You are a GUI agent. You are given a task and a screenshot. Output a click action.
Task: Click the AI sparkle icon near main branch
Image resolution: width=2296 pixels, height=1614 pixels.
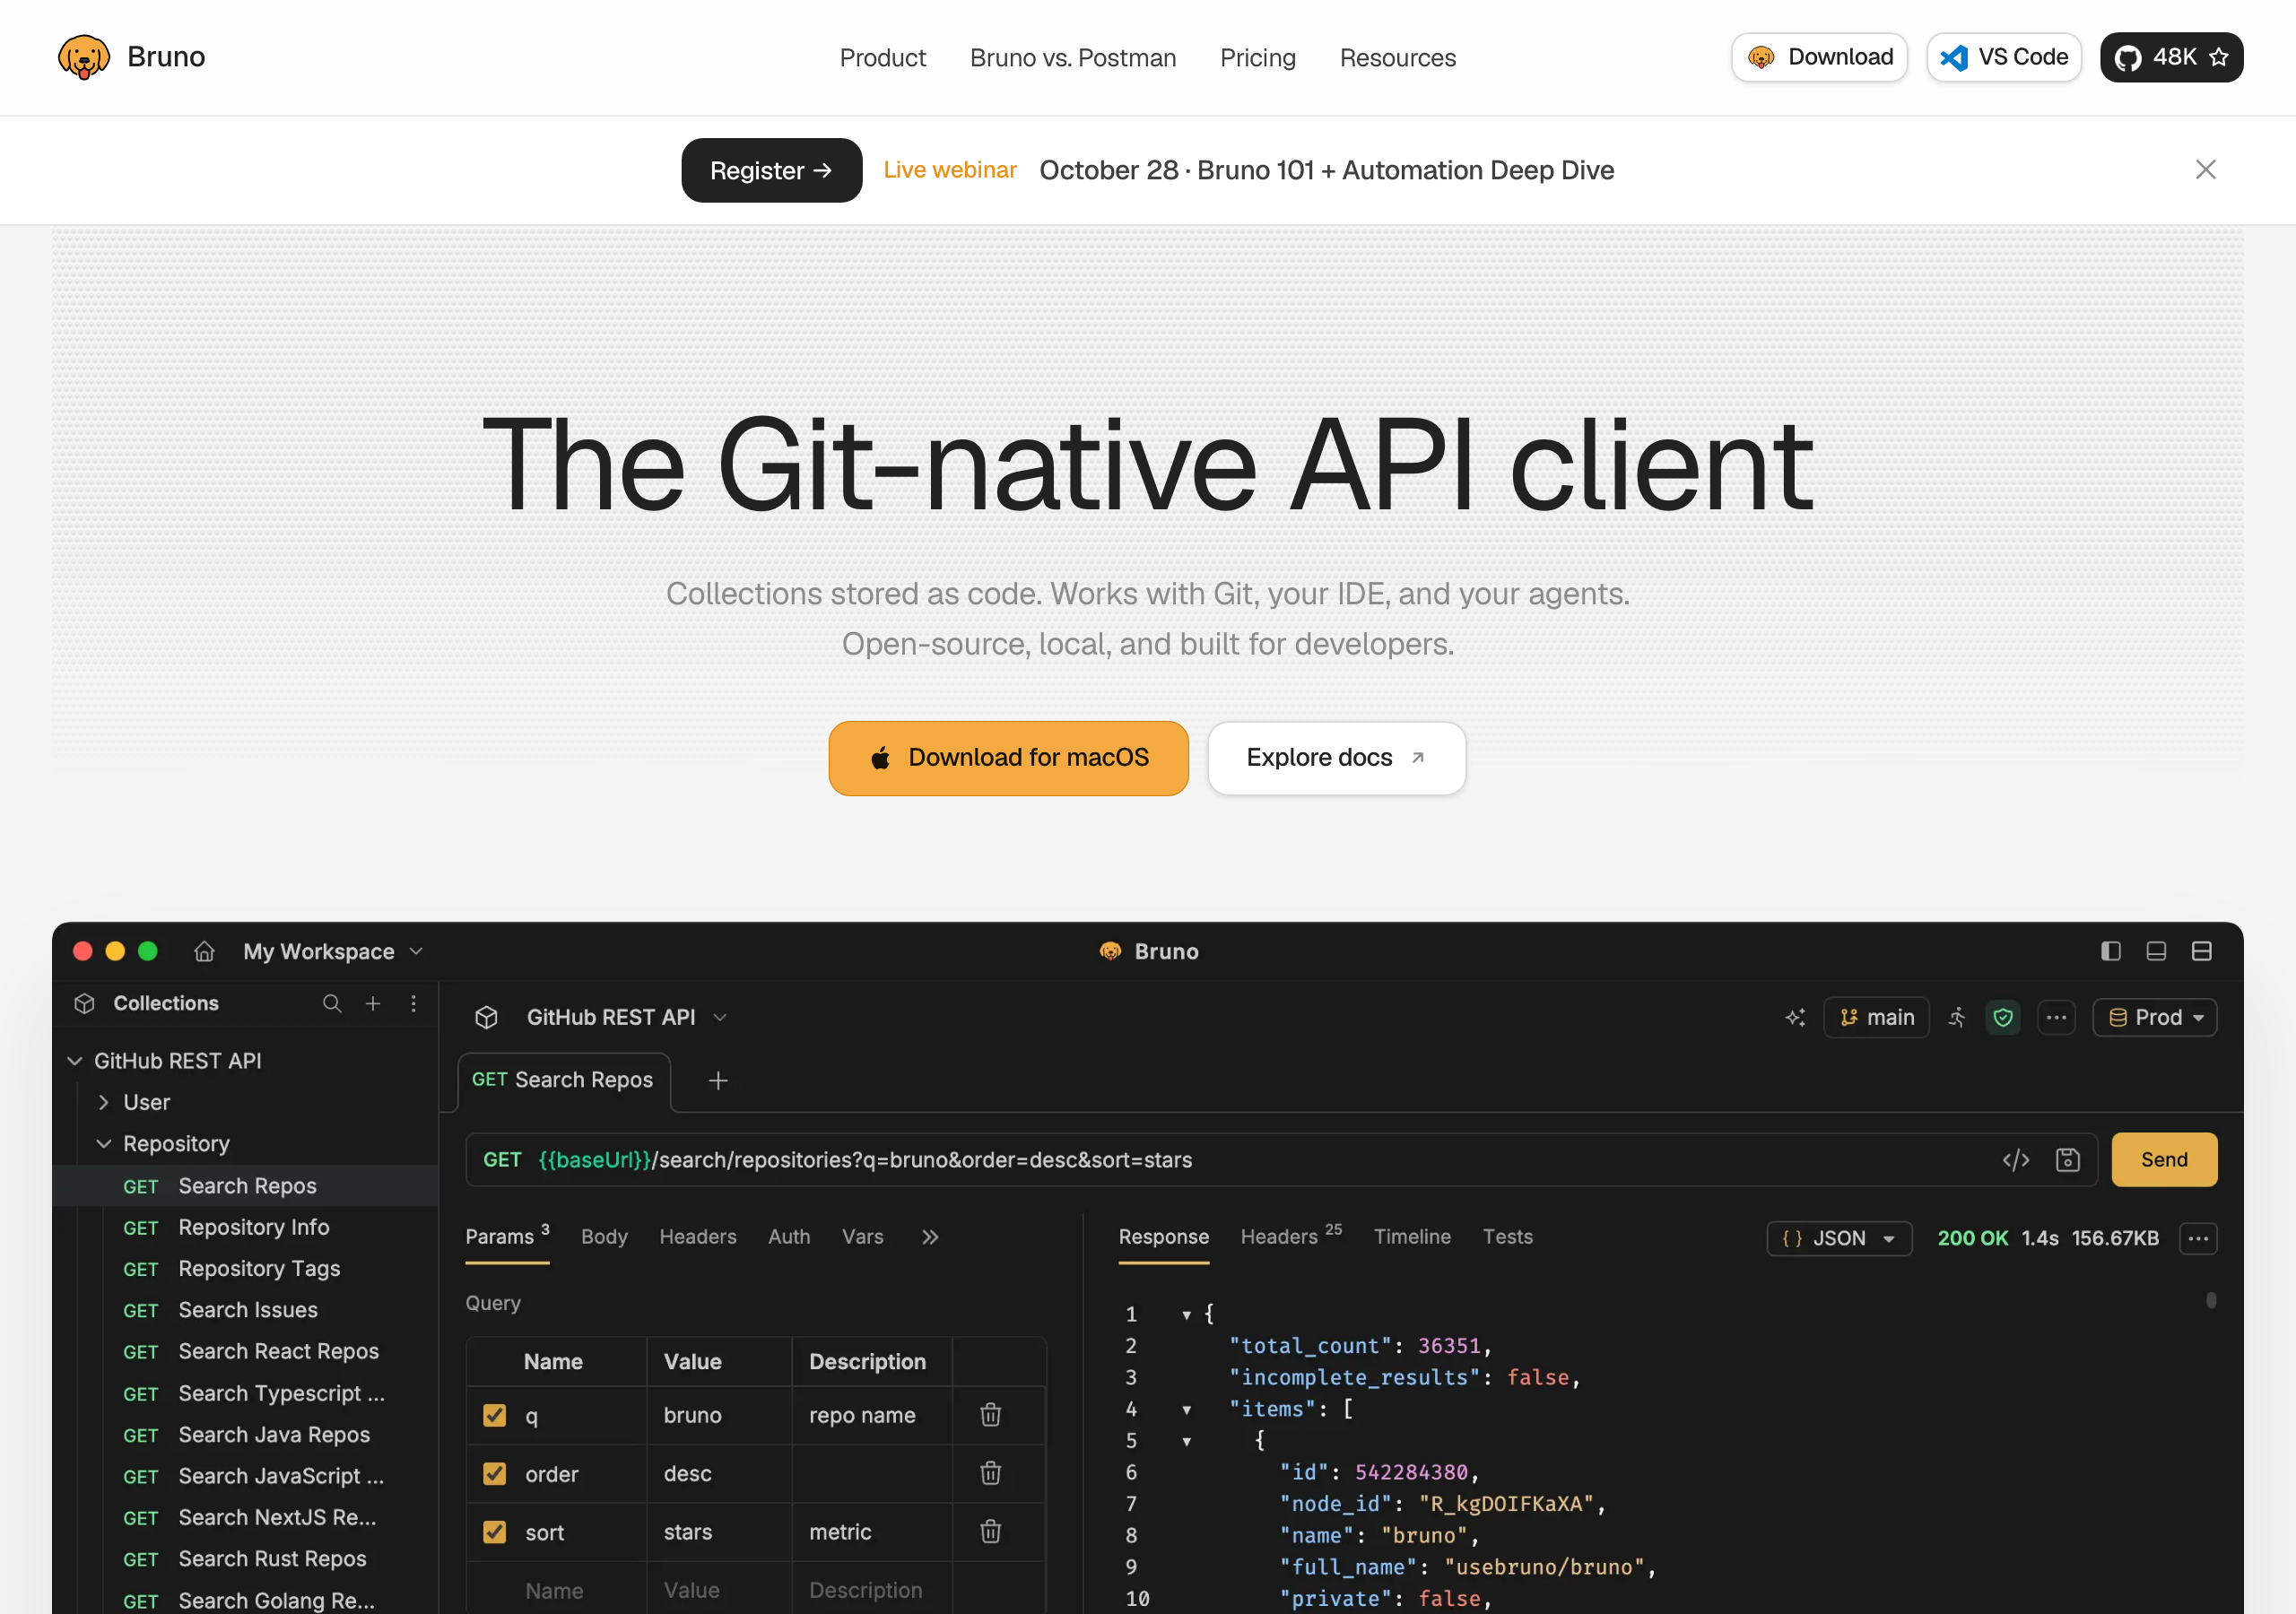[1795, 1017]
